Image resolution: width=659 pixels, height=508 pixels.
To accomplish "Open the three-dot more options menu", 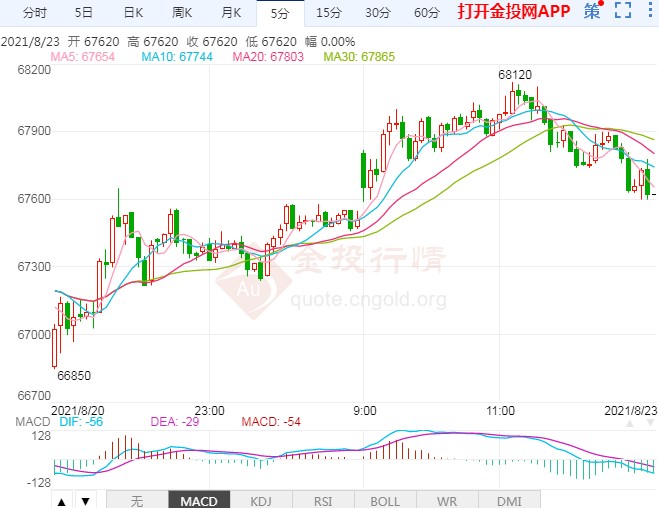I will [650, 10].
